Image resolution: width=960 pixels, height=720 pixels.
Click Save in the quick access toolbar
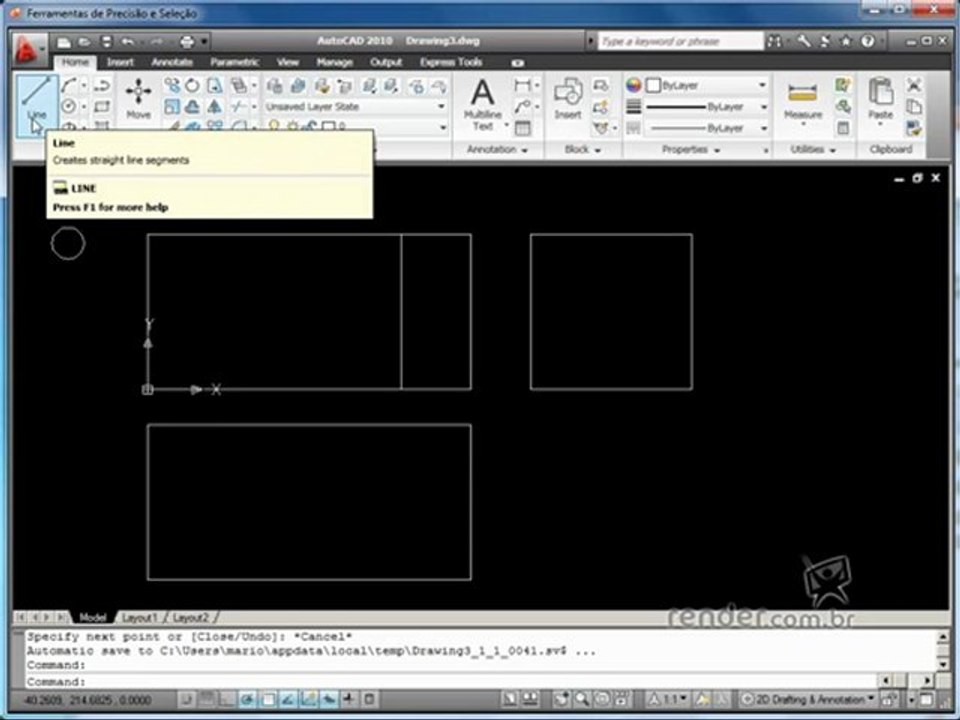106,42
